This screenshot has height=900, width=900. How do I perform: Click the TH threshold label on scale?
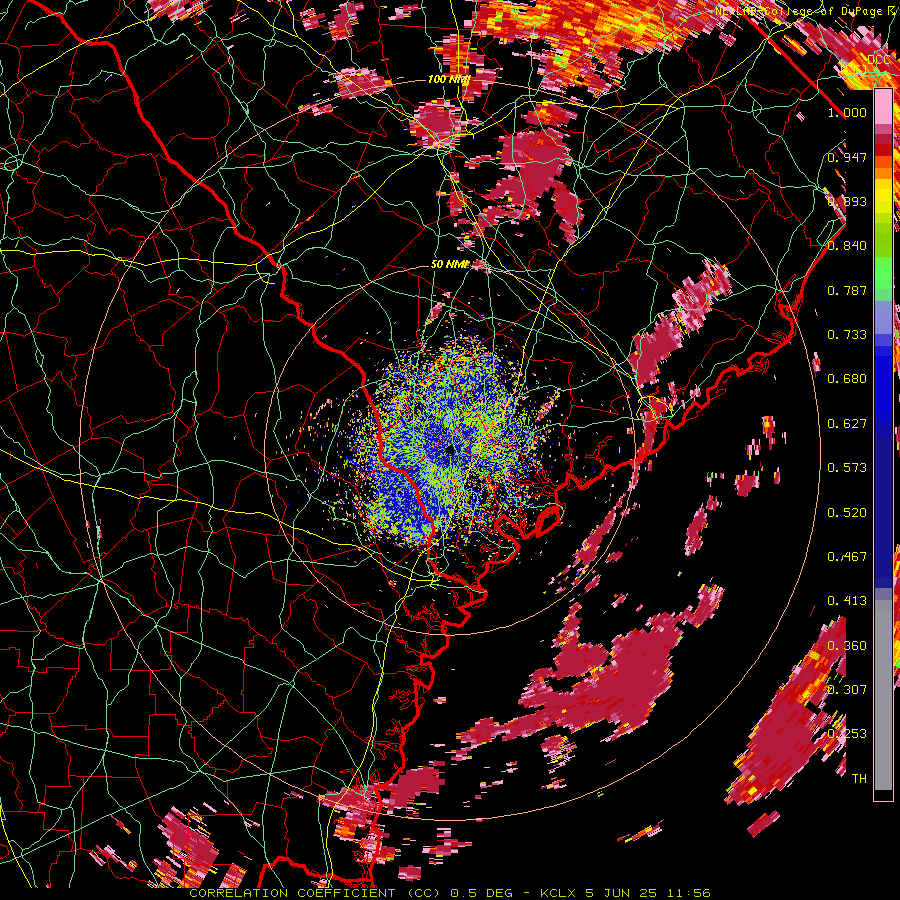(859, 779)
